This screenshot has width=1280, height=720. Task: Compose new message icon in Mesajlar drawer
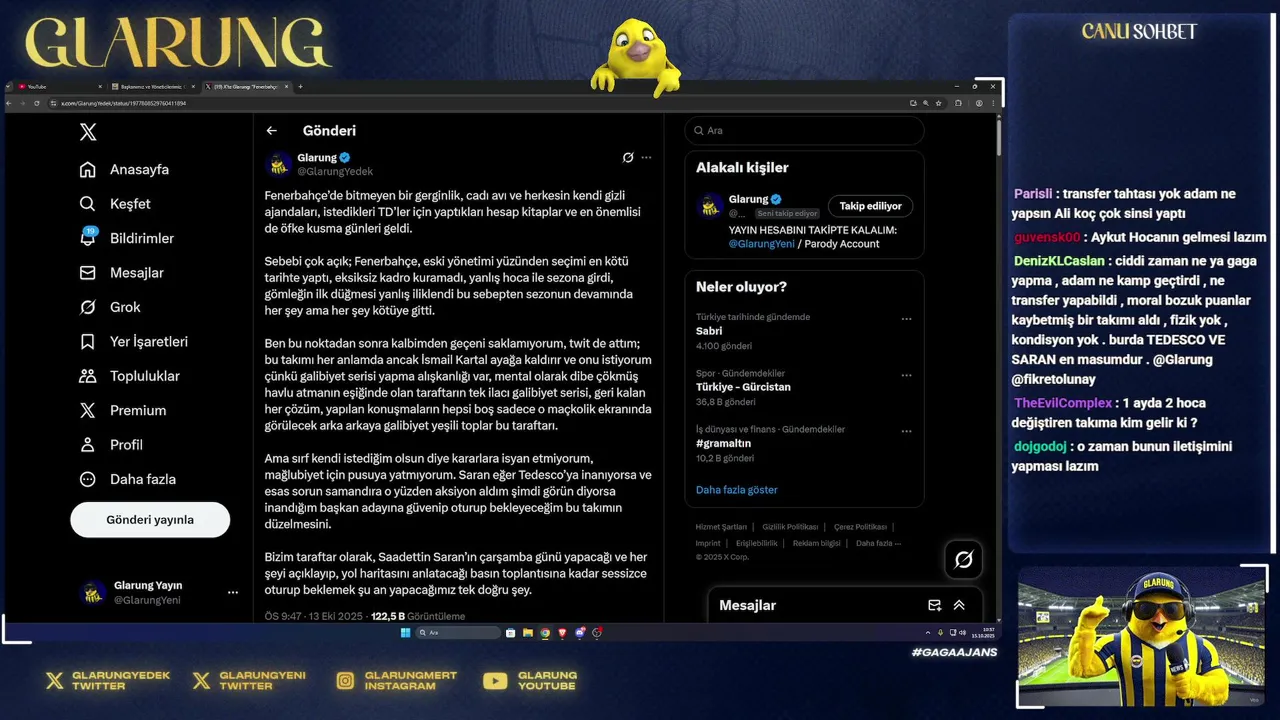click(x=934, y=605)
